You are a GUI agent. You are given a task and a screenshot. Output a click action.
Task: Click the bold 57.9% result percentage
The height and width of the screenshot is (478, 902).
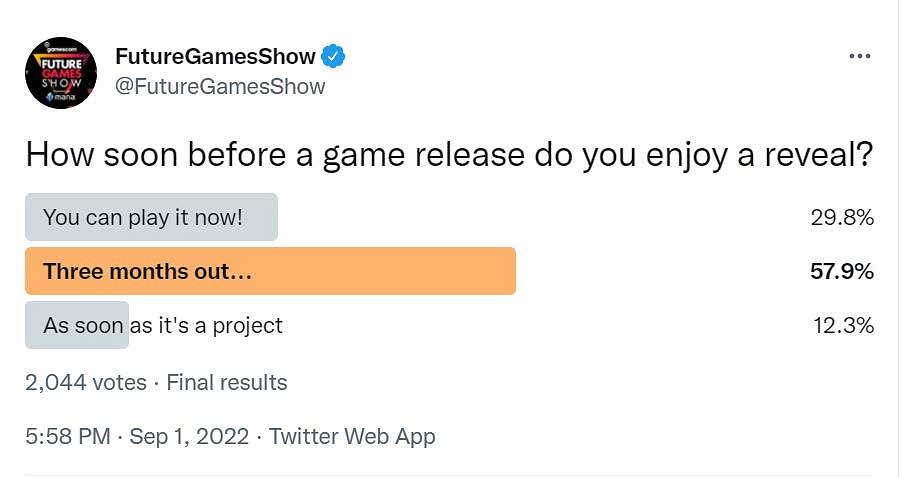(x=842, y=271)
